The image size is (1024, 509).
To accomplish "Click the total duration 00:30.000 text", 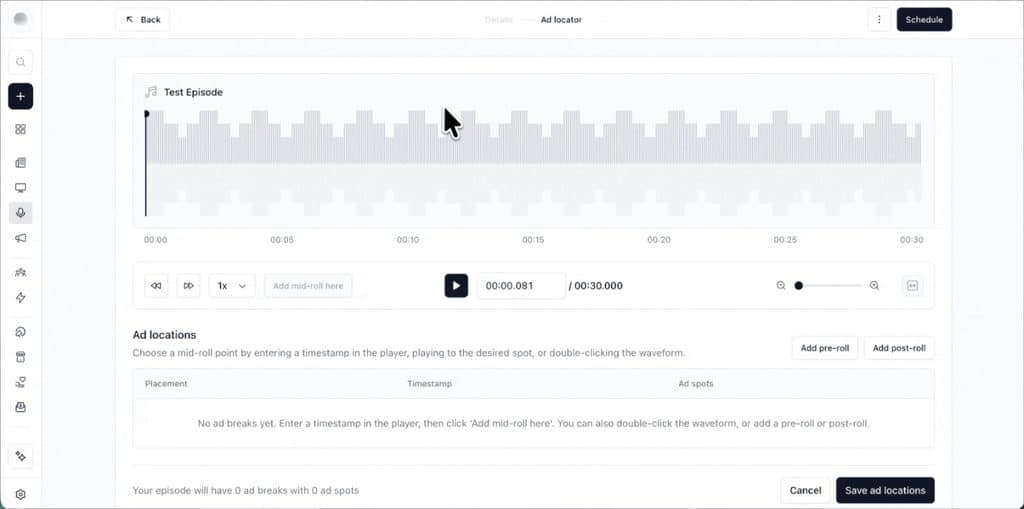I will pyautogui.click(x=598, y=286).
